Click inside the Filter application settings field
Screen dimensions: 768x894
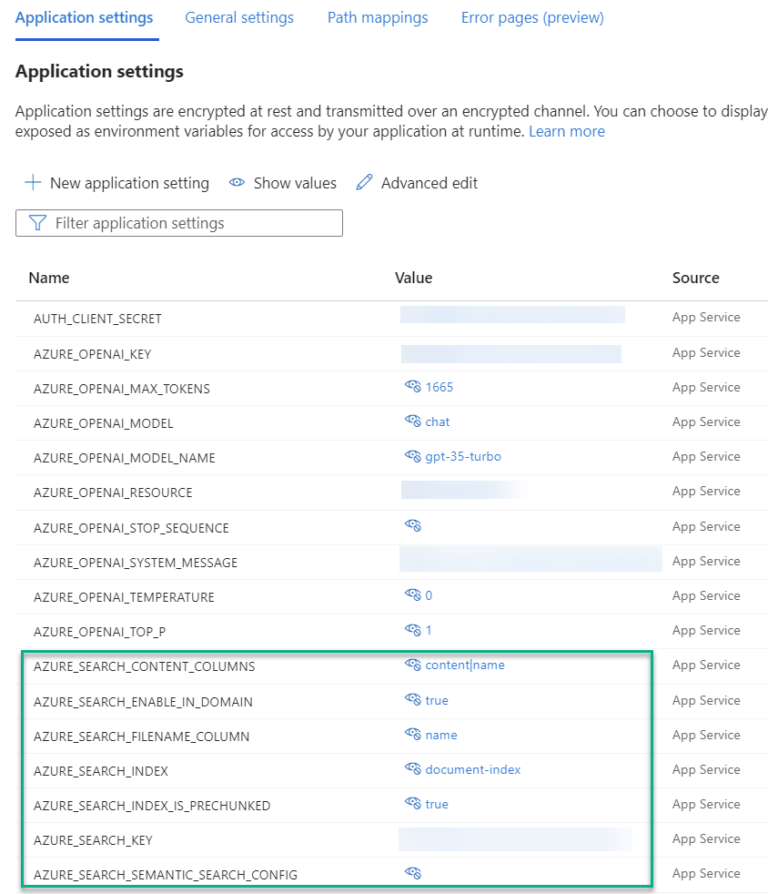180,222
